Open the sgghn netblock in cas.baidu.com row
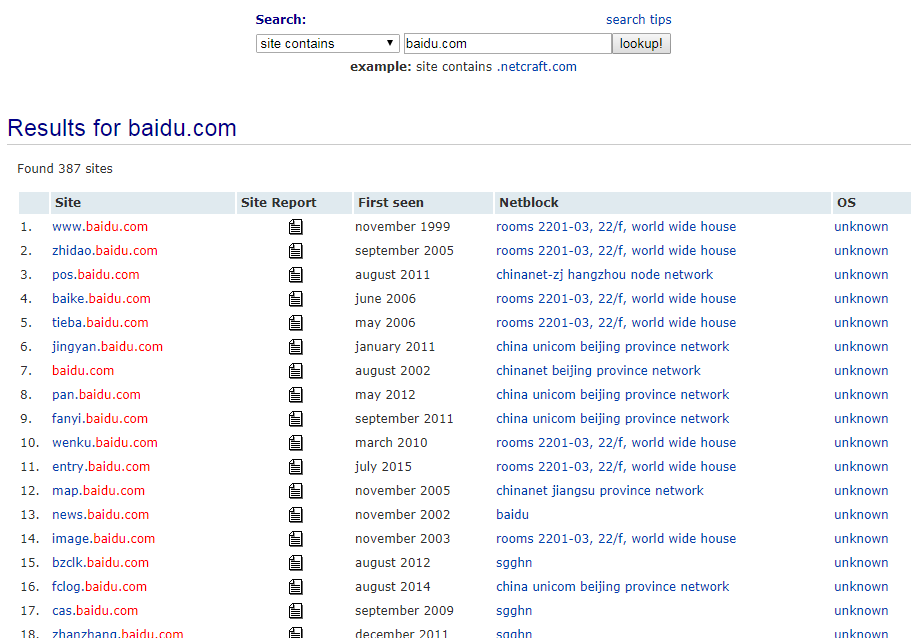This screenshot has height=638, width=911. [514, 611]
